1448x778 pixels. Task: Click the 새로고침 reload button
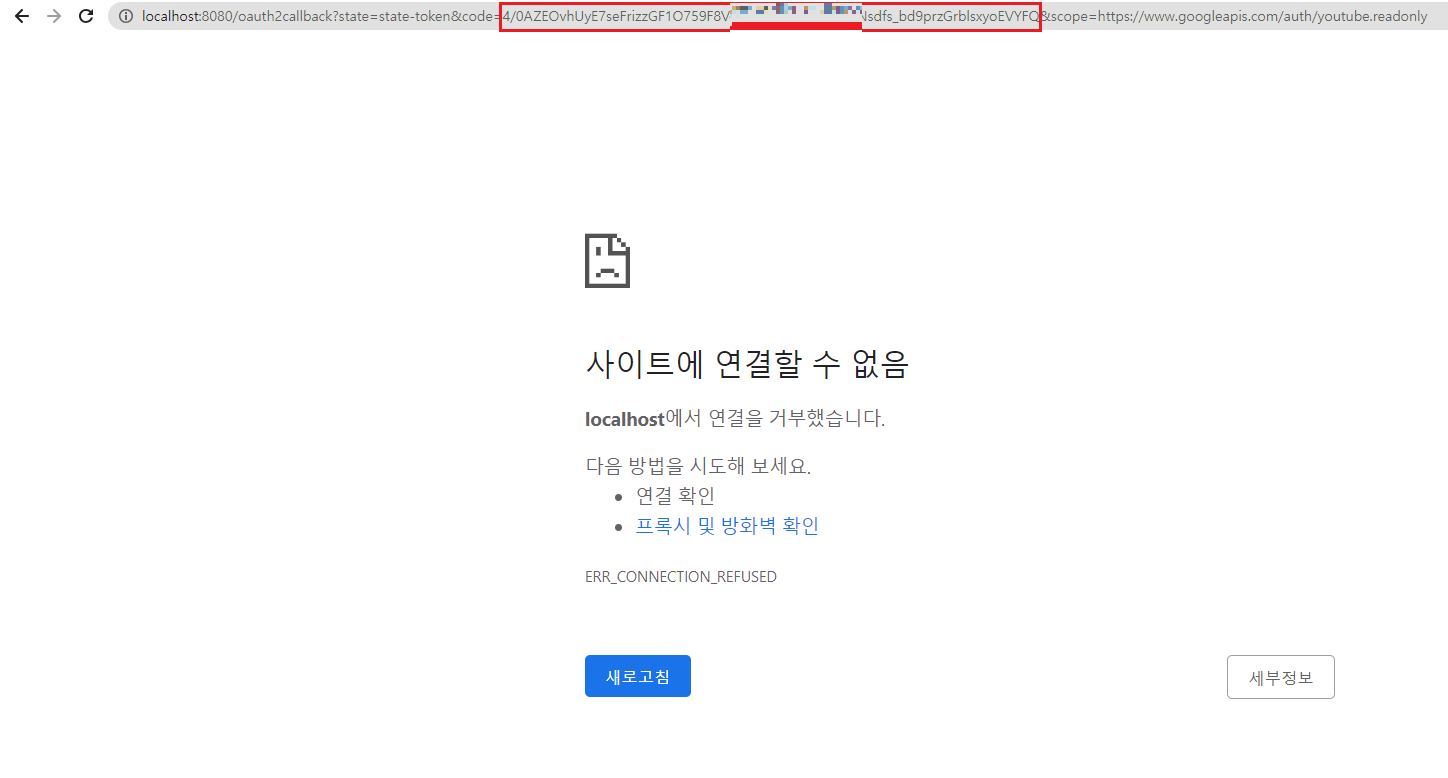pyautogui.click(x=638, y=676)
